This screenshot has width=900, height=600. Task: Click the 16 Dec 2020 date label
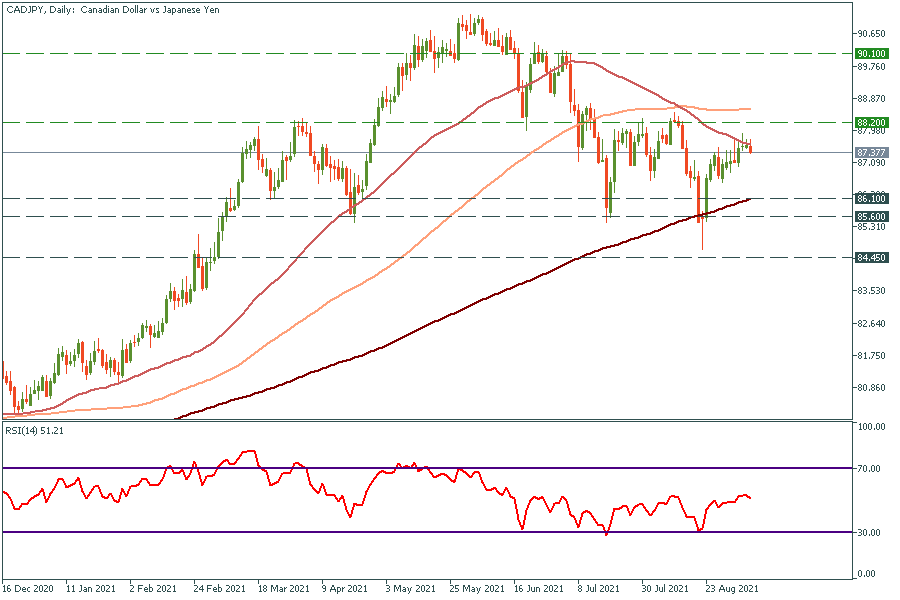28,590
